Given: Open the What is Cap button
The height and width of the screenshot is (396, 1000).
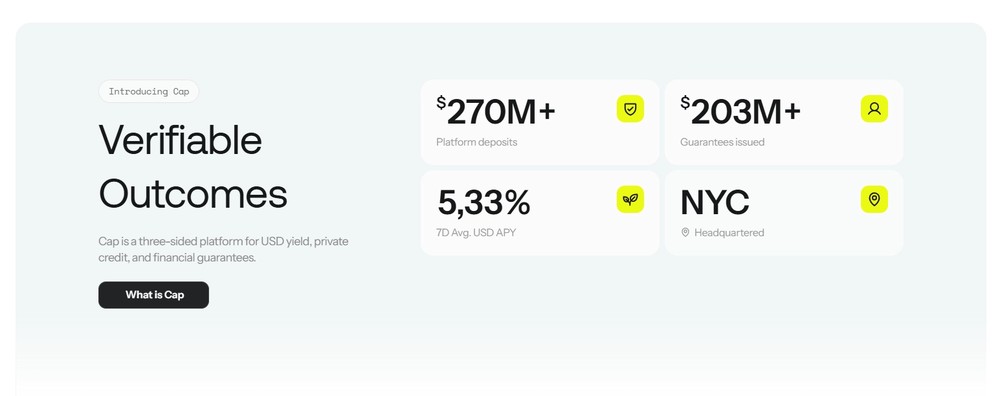Looking at the screenshot, I should pos(154,295).
